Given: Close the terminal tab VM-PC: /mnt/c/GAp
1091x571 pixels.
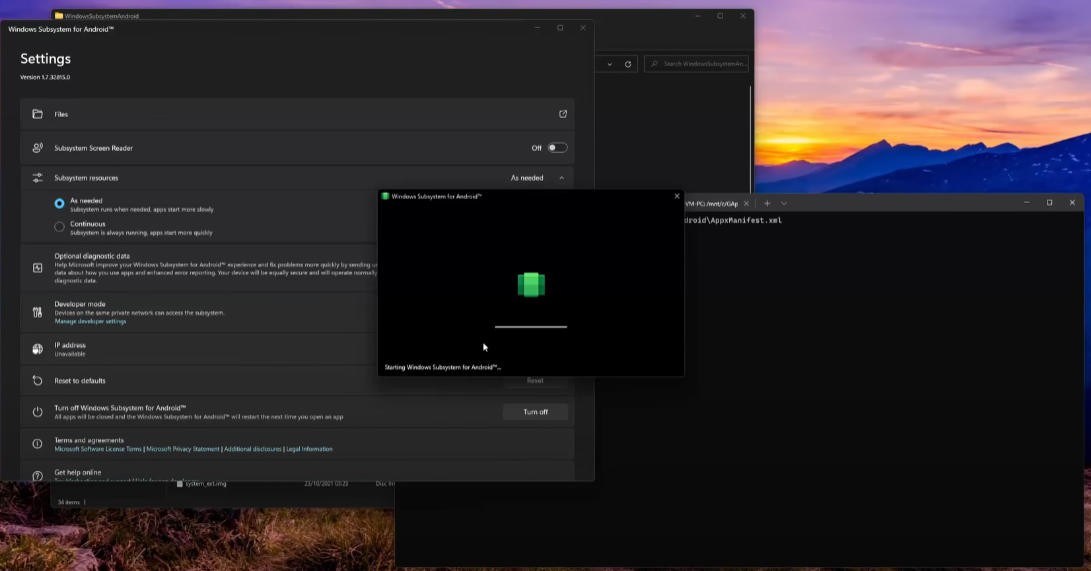Looking at the screenshot, I should (x=747, y=204).
